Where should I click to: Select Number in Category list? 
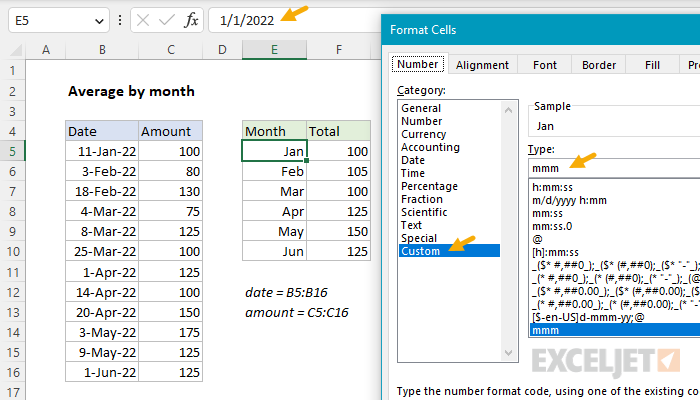pyautogui.click(x=449, y=121)
